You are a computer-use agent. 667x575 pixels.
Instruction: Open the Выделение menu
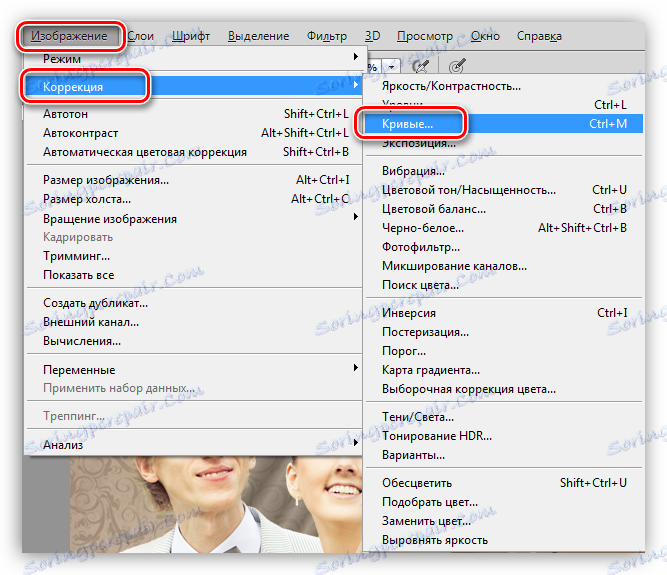click(258, 36)
